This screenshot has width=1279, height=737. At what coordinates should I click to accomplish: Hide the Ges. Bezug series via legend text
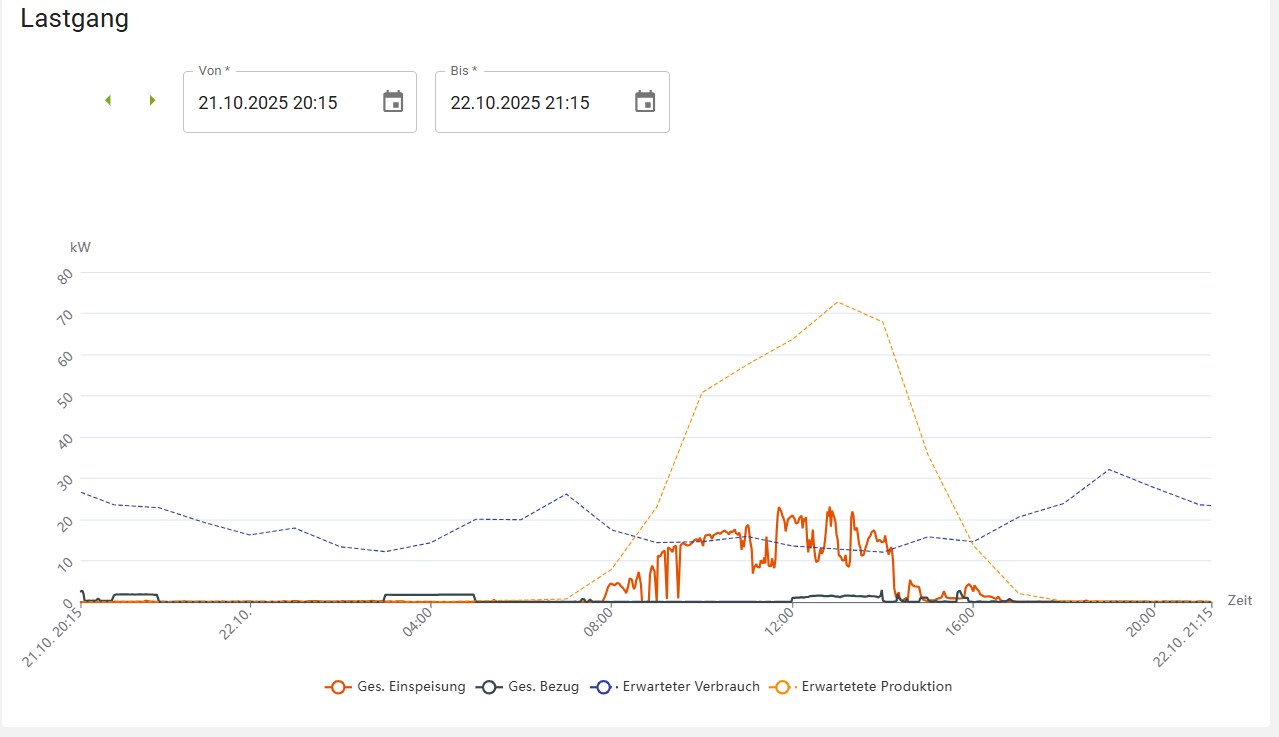pos(543,687)
